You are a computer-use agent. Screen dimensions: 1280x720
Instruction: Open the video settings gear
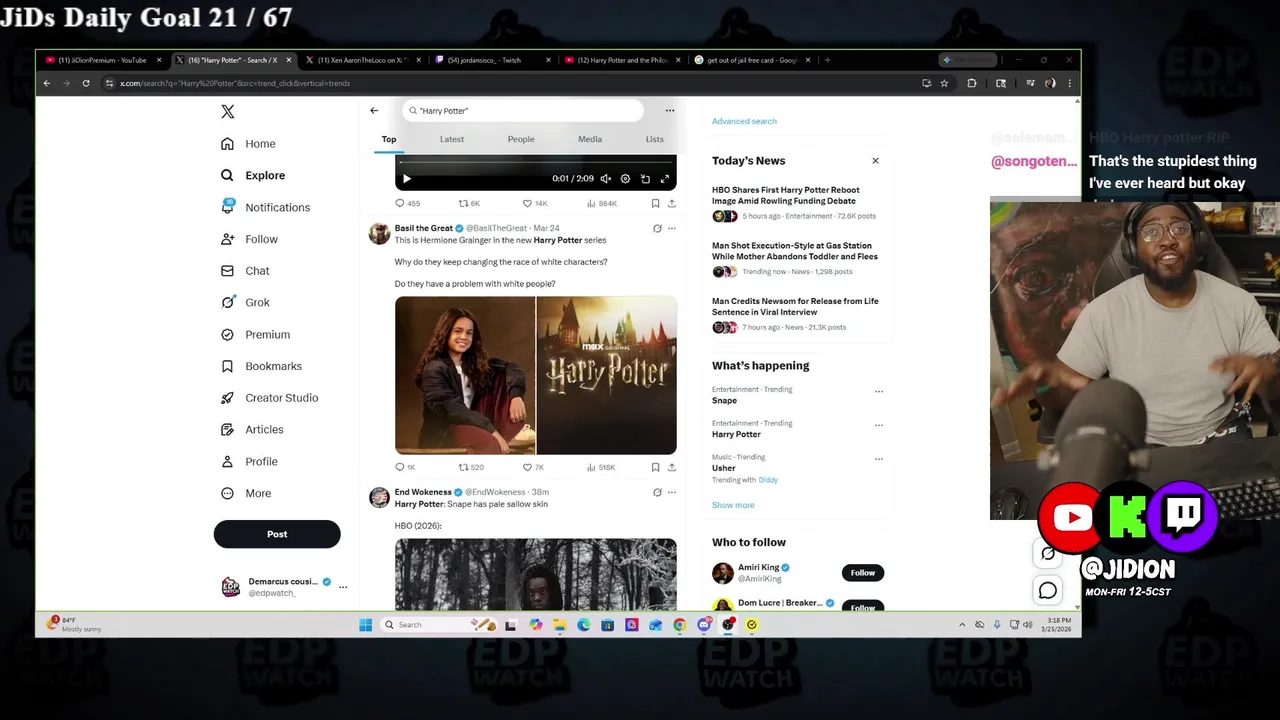pos(625,179)
